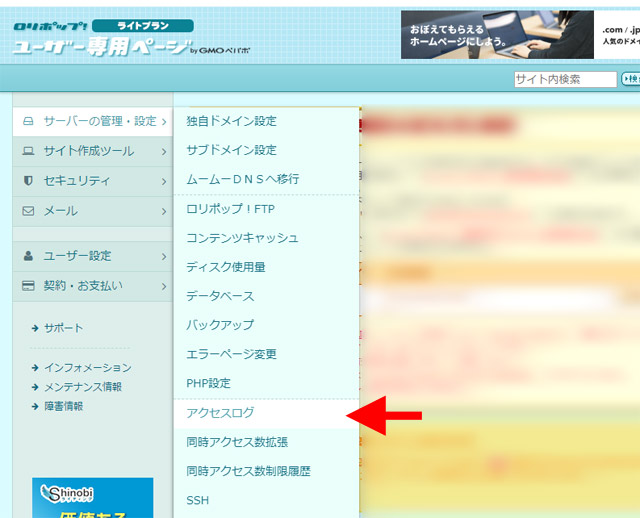640x518 pixels.
Task: Select アクセスログ from the server menu
Action: [x=220, y=413]
